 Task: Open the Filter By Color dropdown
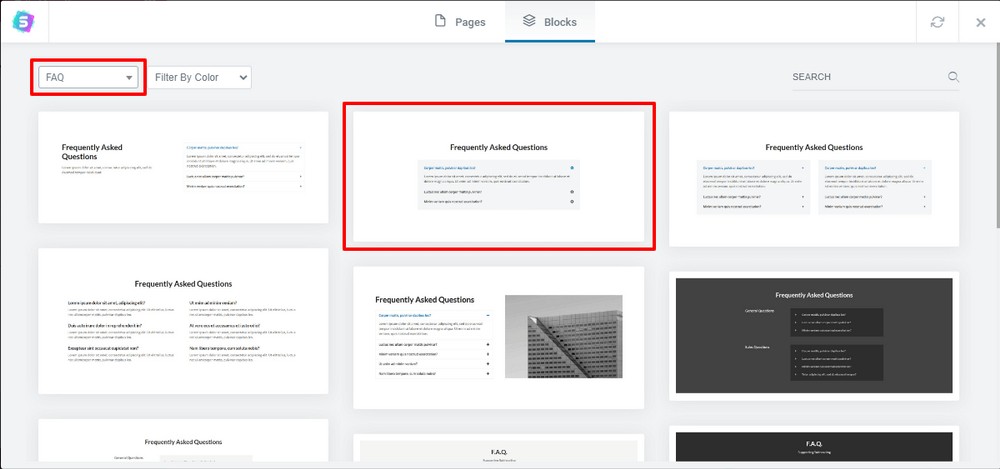[200, 77]
